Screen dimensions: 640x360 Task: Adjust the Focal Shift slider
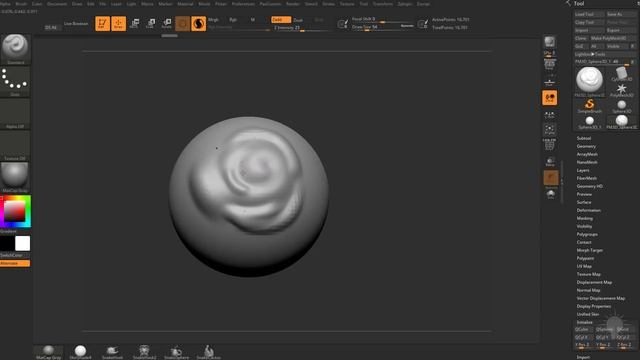tap(382, 20)
